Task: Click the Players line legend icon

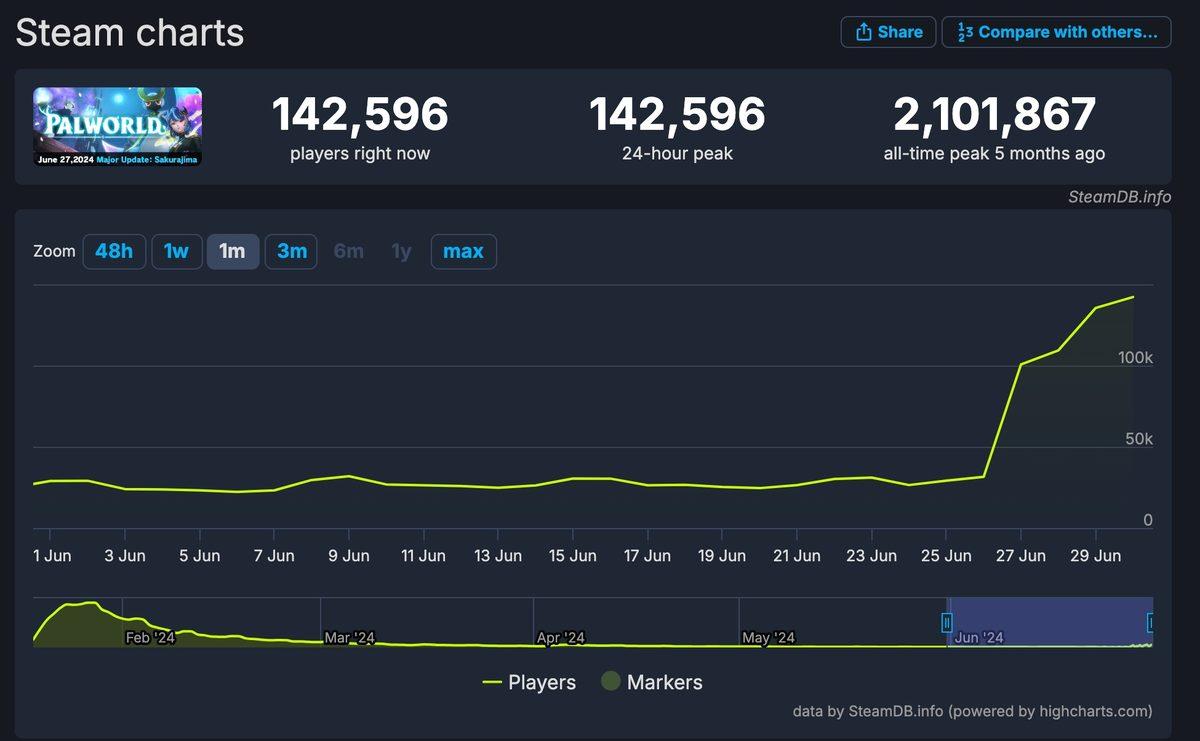Action: click(491, 682)
